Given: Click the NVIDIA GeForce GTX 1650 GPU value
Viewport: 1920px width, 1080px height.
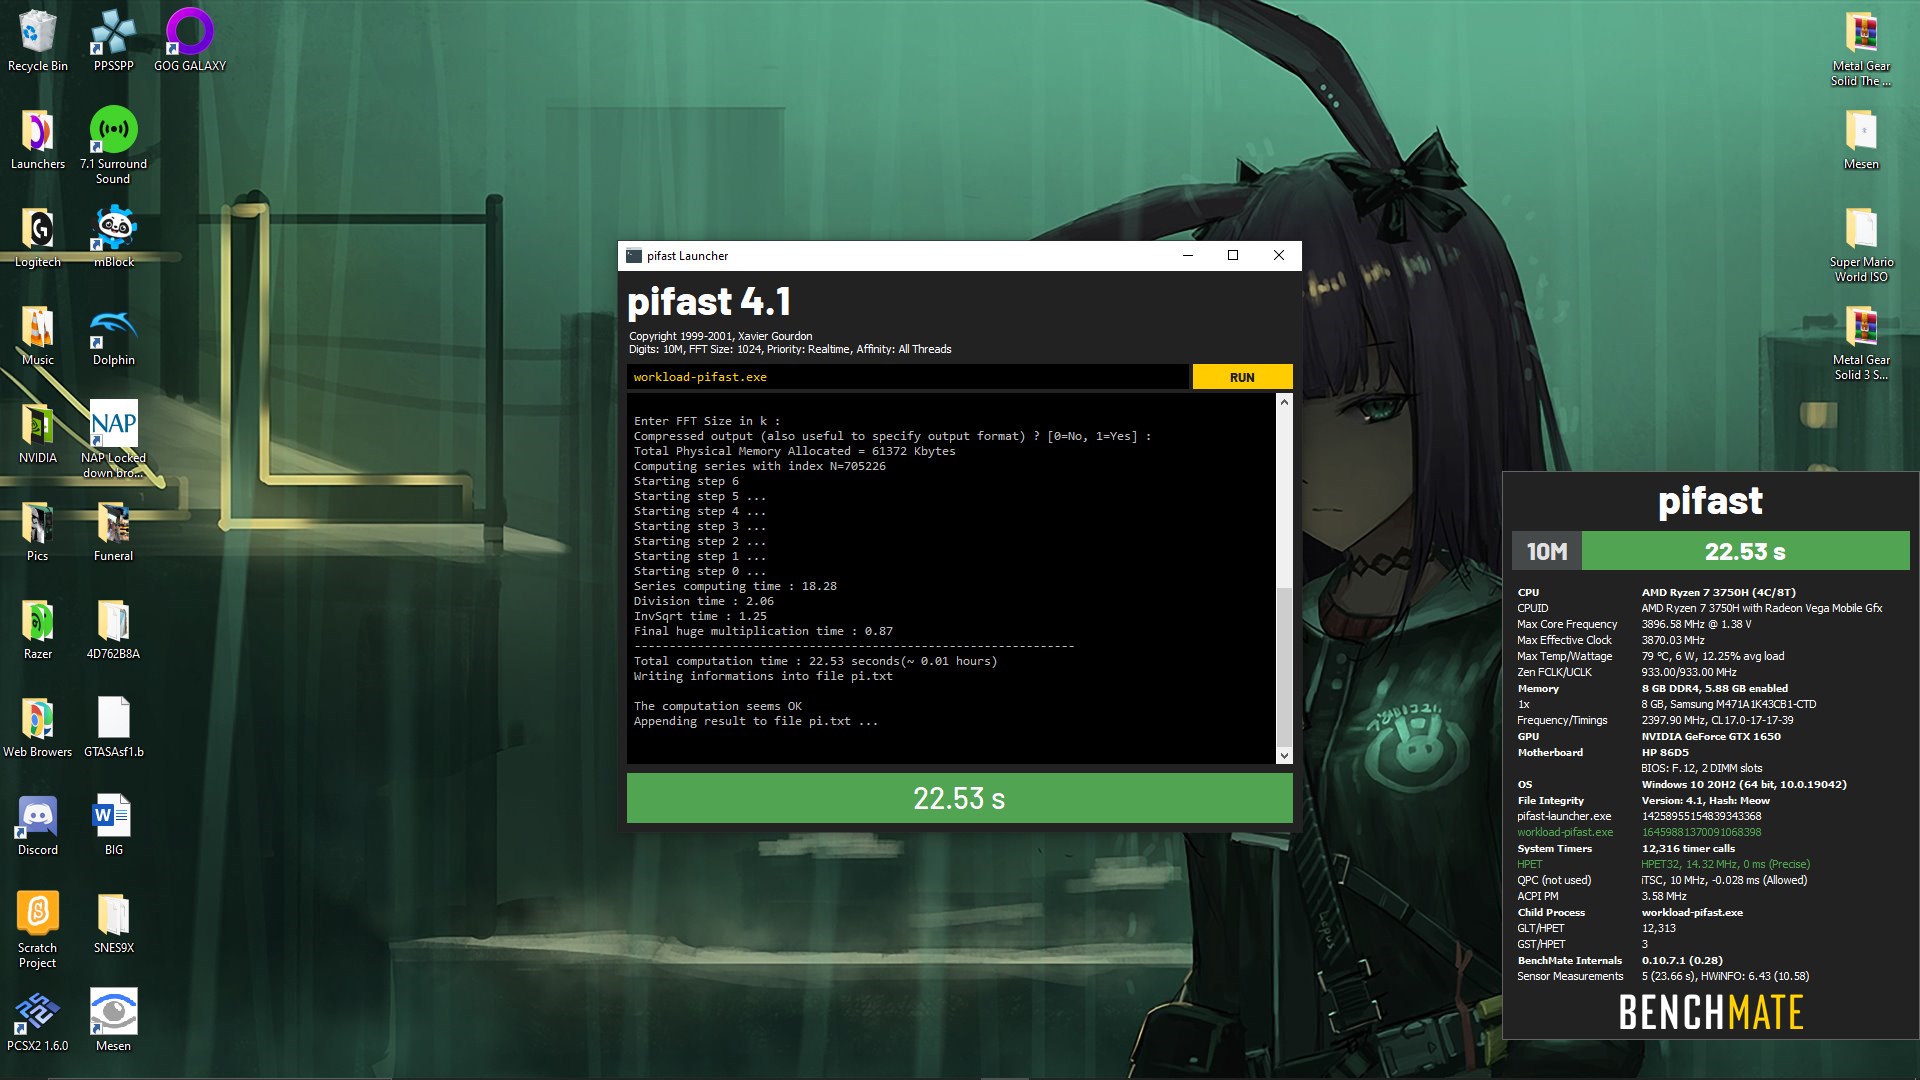Looking at the screenshot, I should [x=1710, y=736].
